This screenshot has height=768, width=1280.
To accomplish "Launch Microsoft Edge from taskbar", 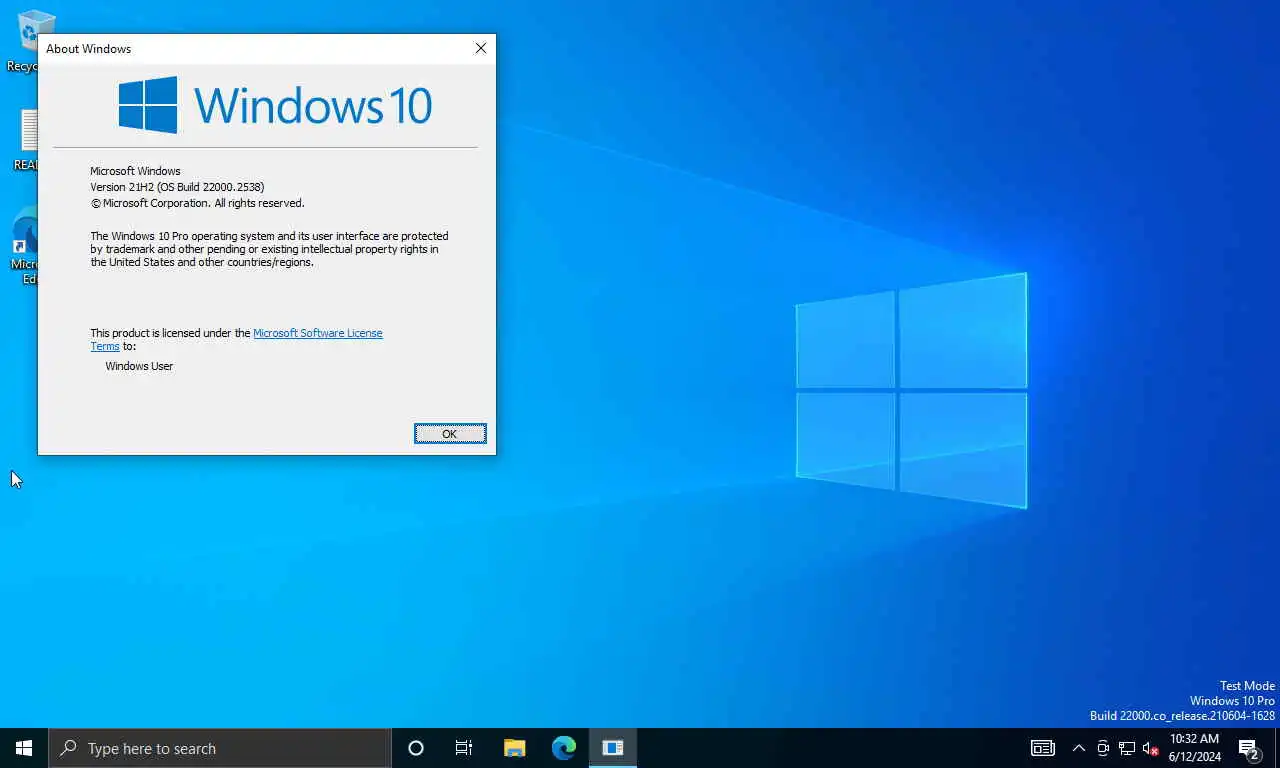I will (x=564, y=748).
